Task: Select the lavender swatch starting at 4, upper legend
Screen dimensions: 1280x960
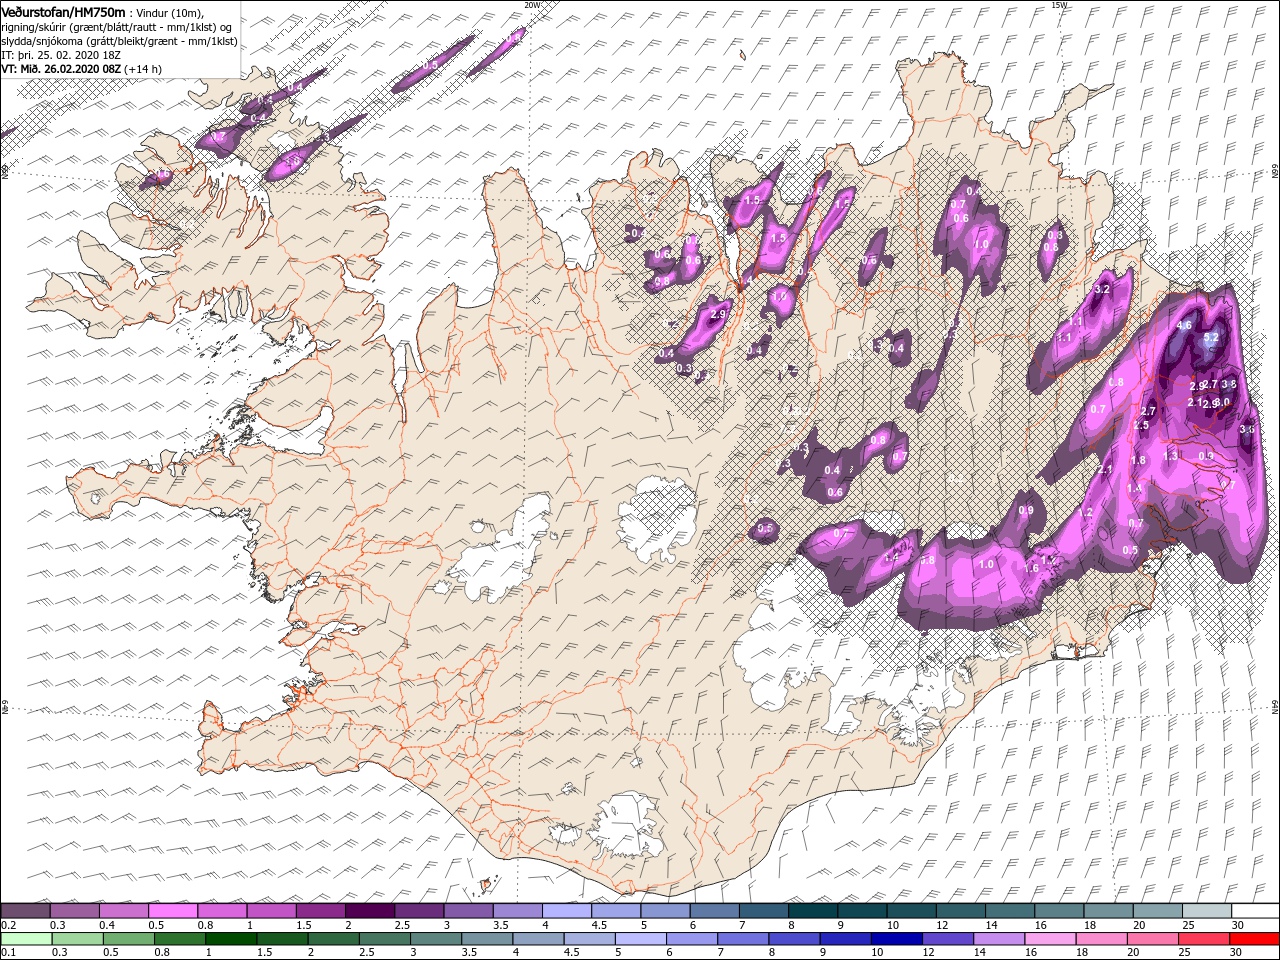Action: (x=566, y=911)
